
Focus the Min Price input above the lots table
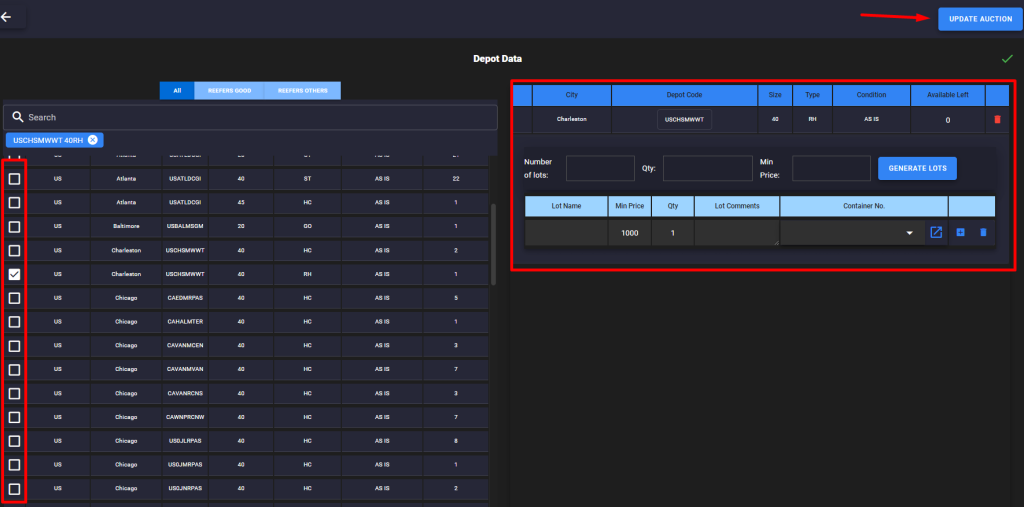(831, 168)
